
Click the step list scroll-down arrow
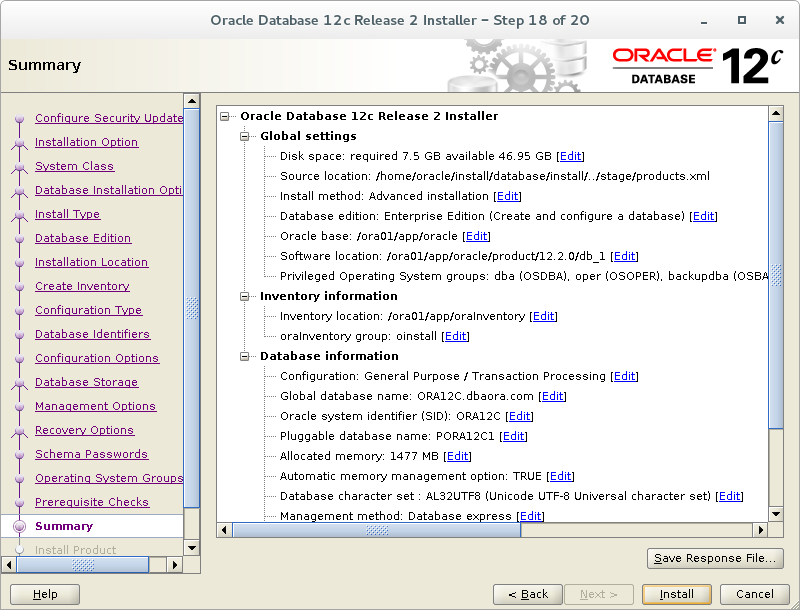pyautogui.click(x=191, y=548)
